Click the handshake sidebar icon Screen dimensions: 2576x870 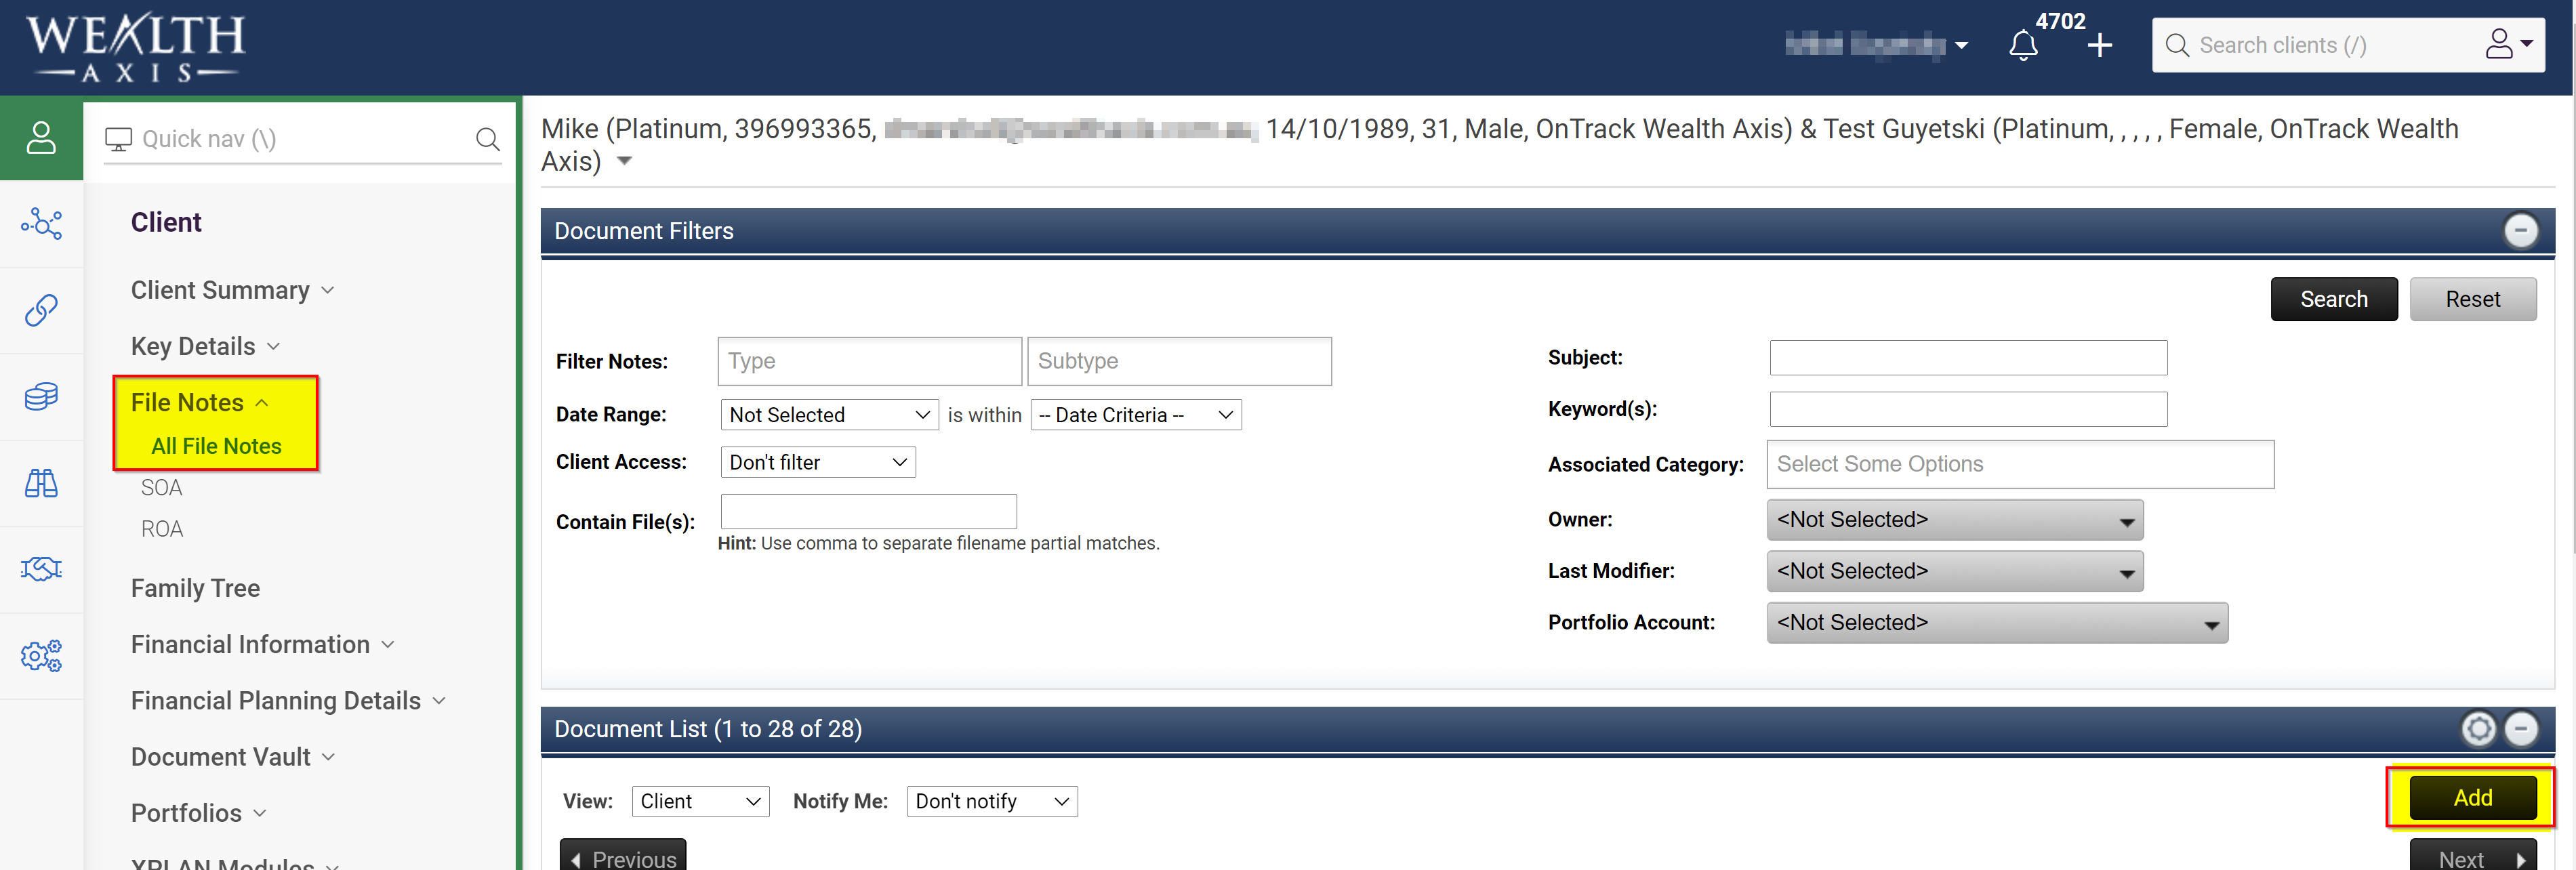[41, 569]
